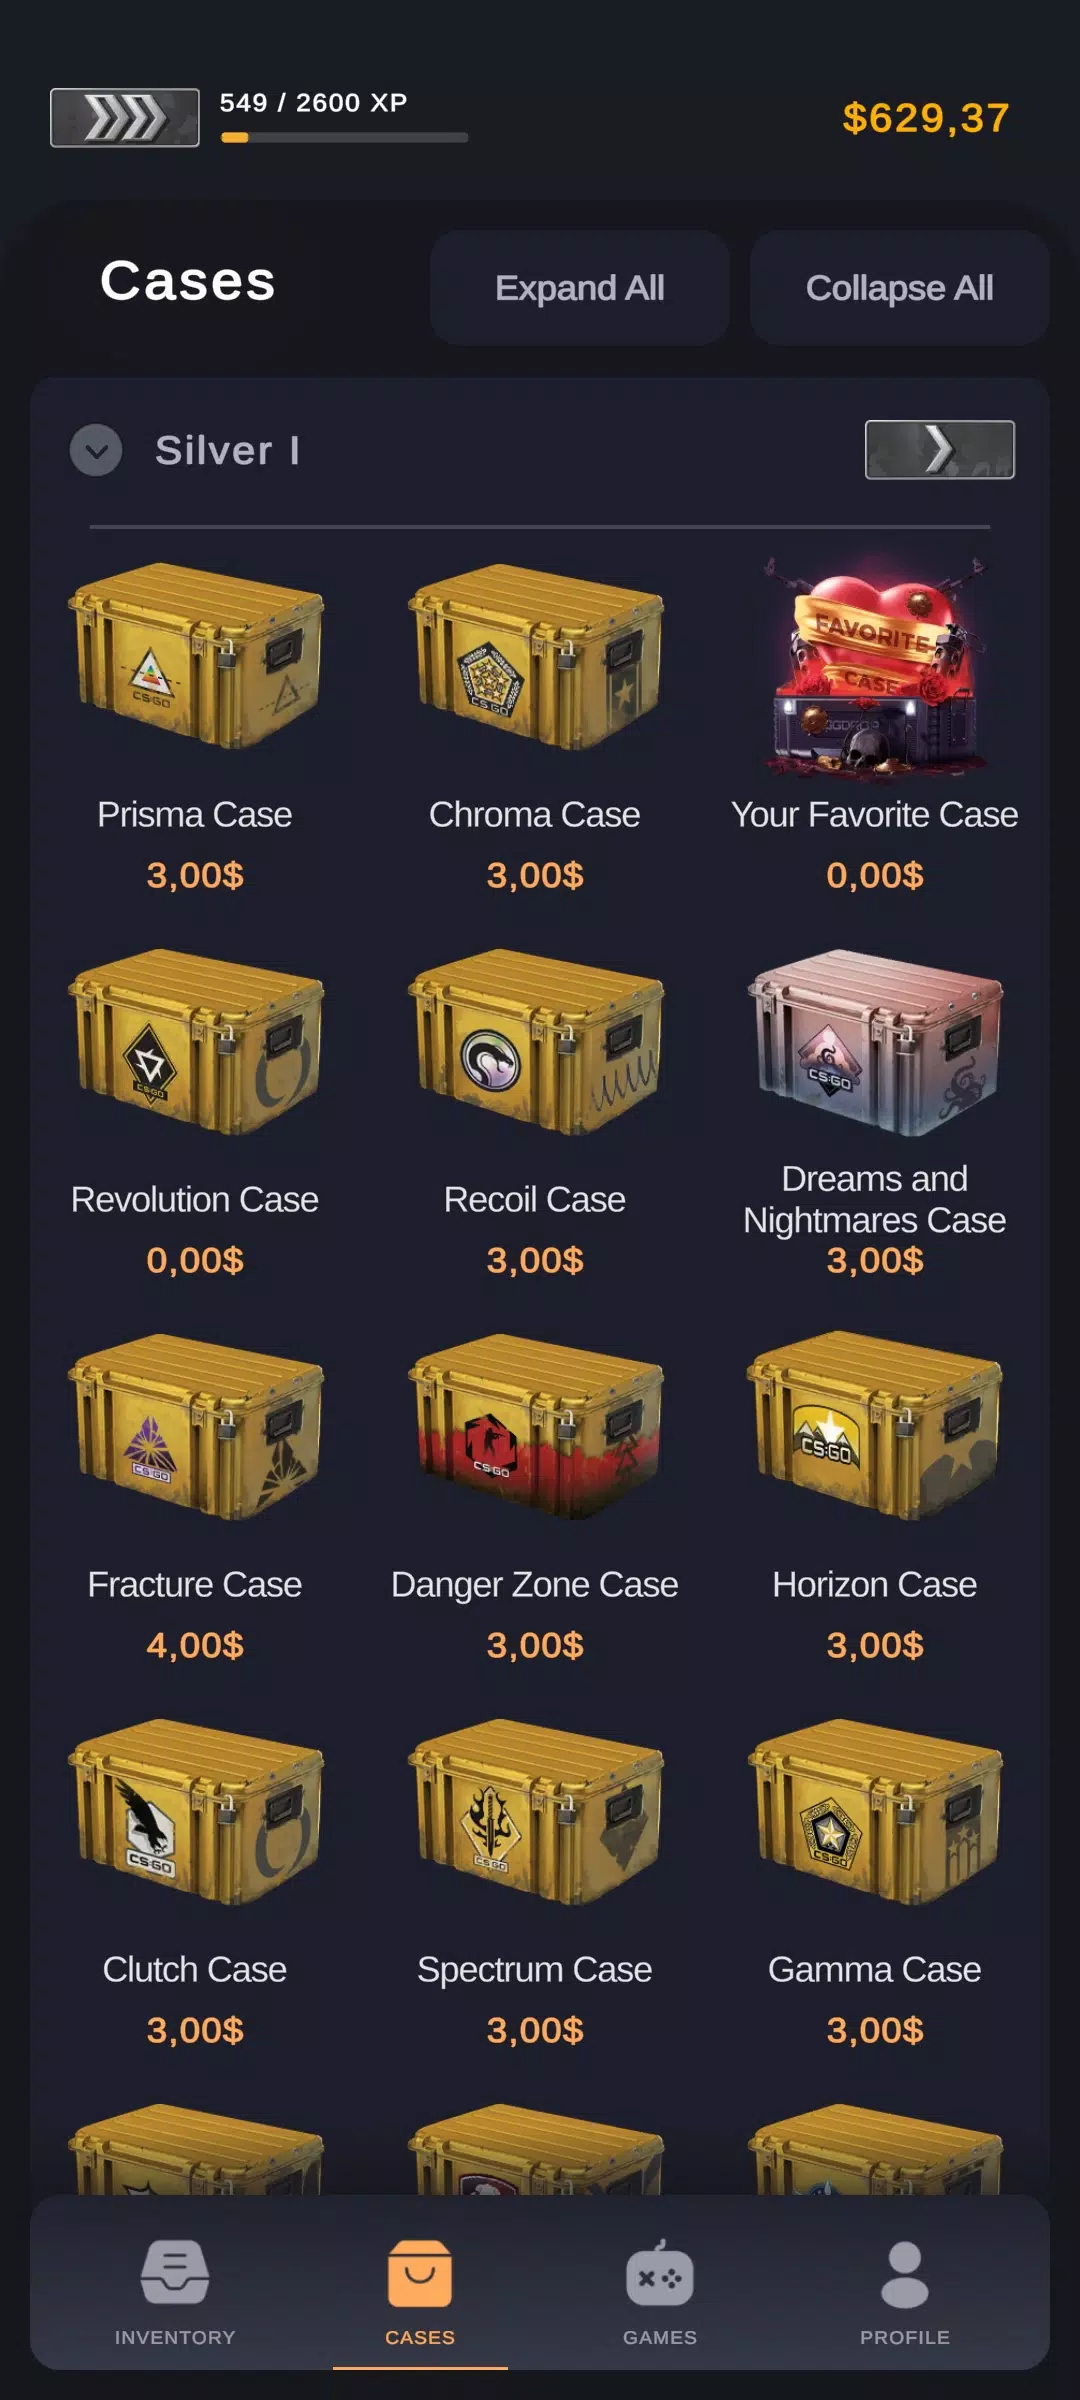
Task: Click the Collapse All button
Action: coord(900,288)
